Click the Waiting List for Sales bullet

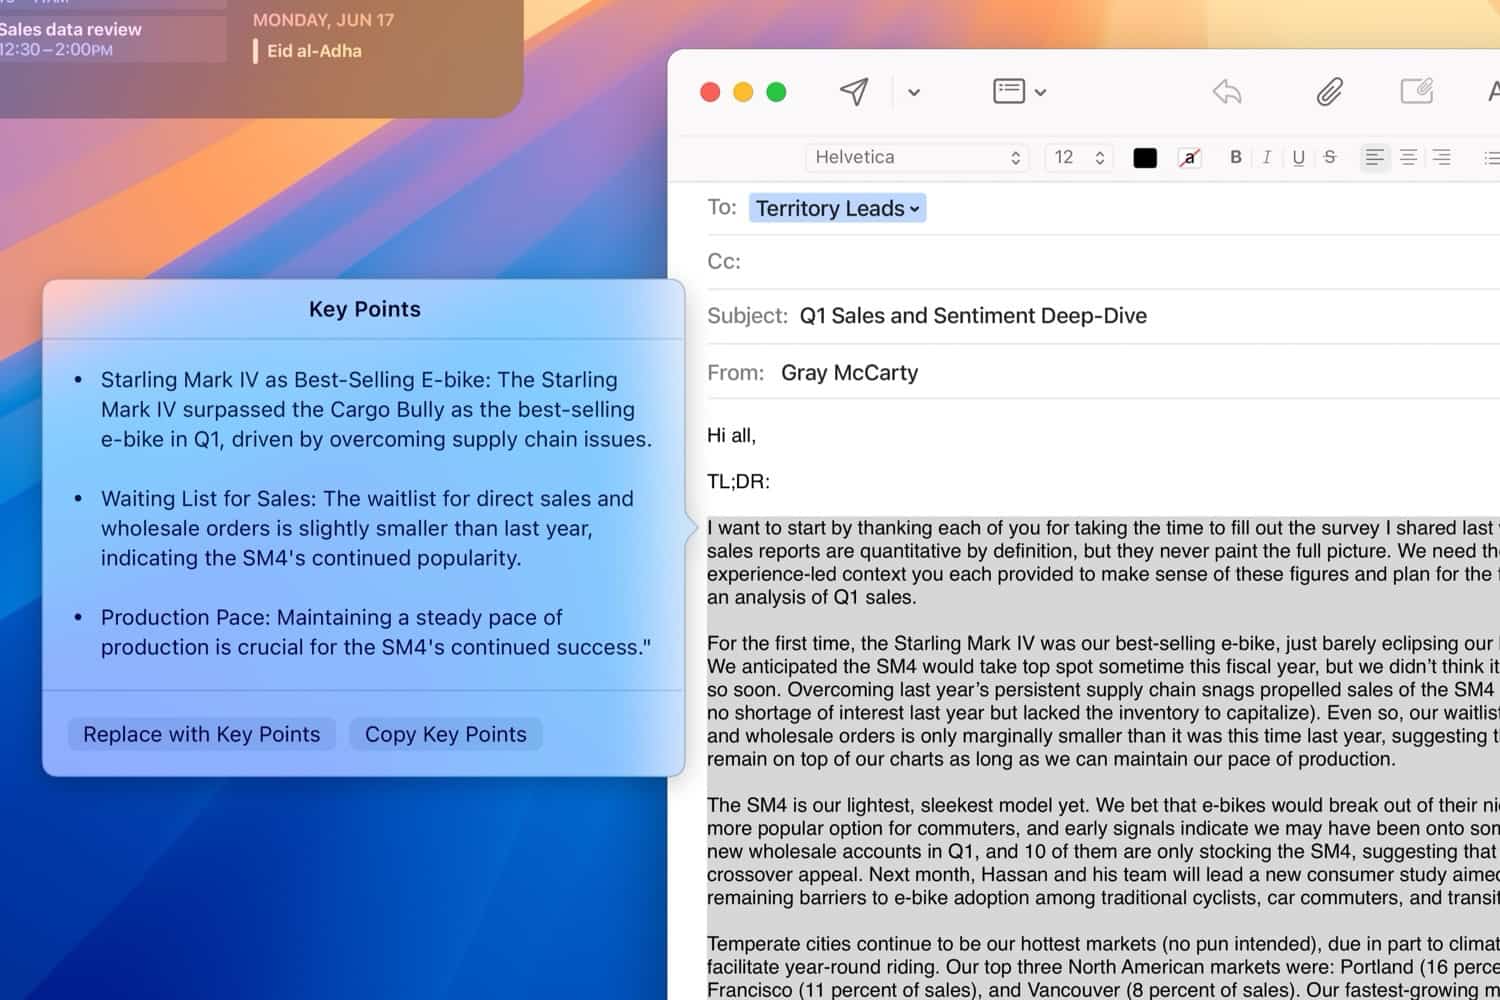tap(367, 528)
